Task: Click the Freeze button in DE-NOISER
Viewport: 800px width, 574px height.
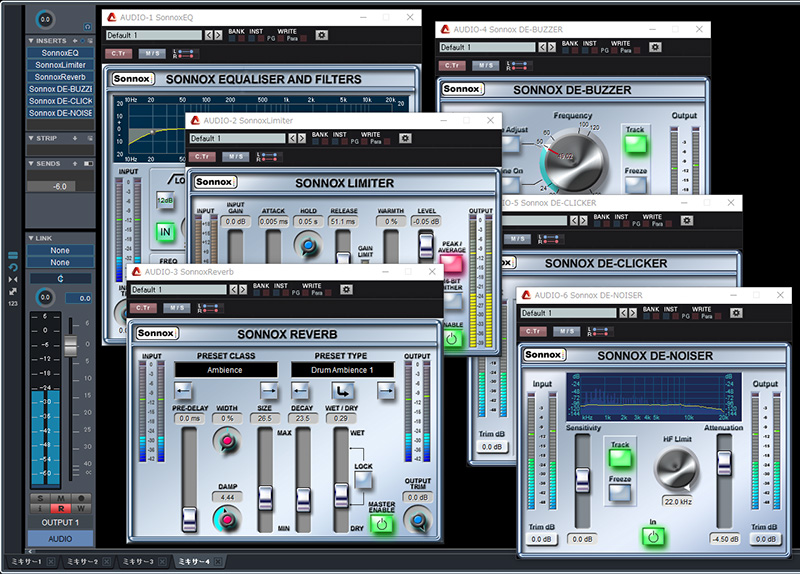Action: point(620,492)
